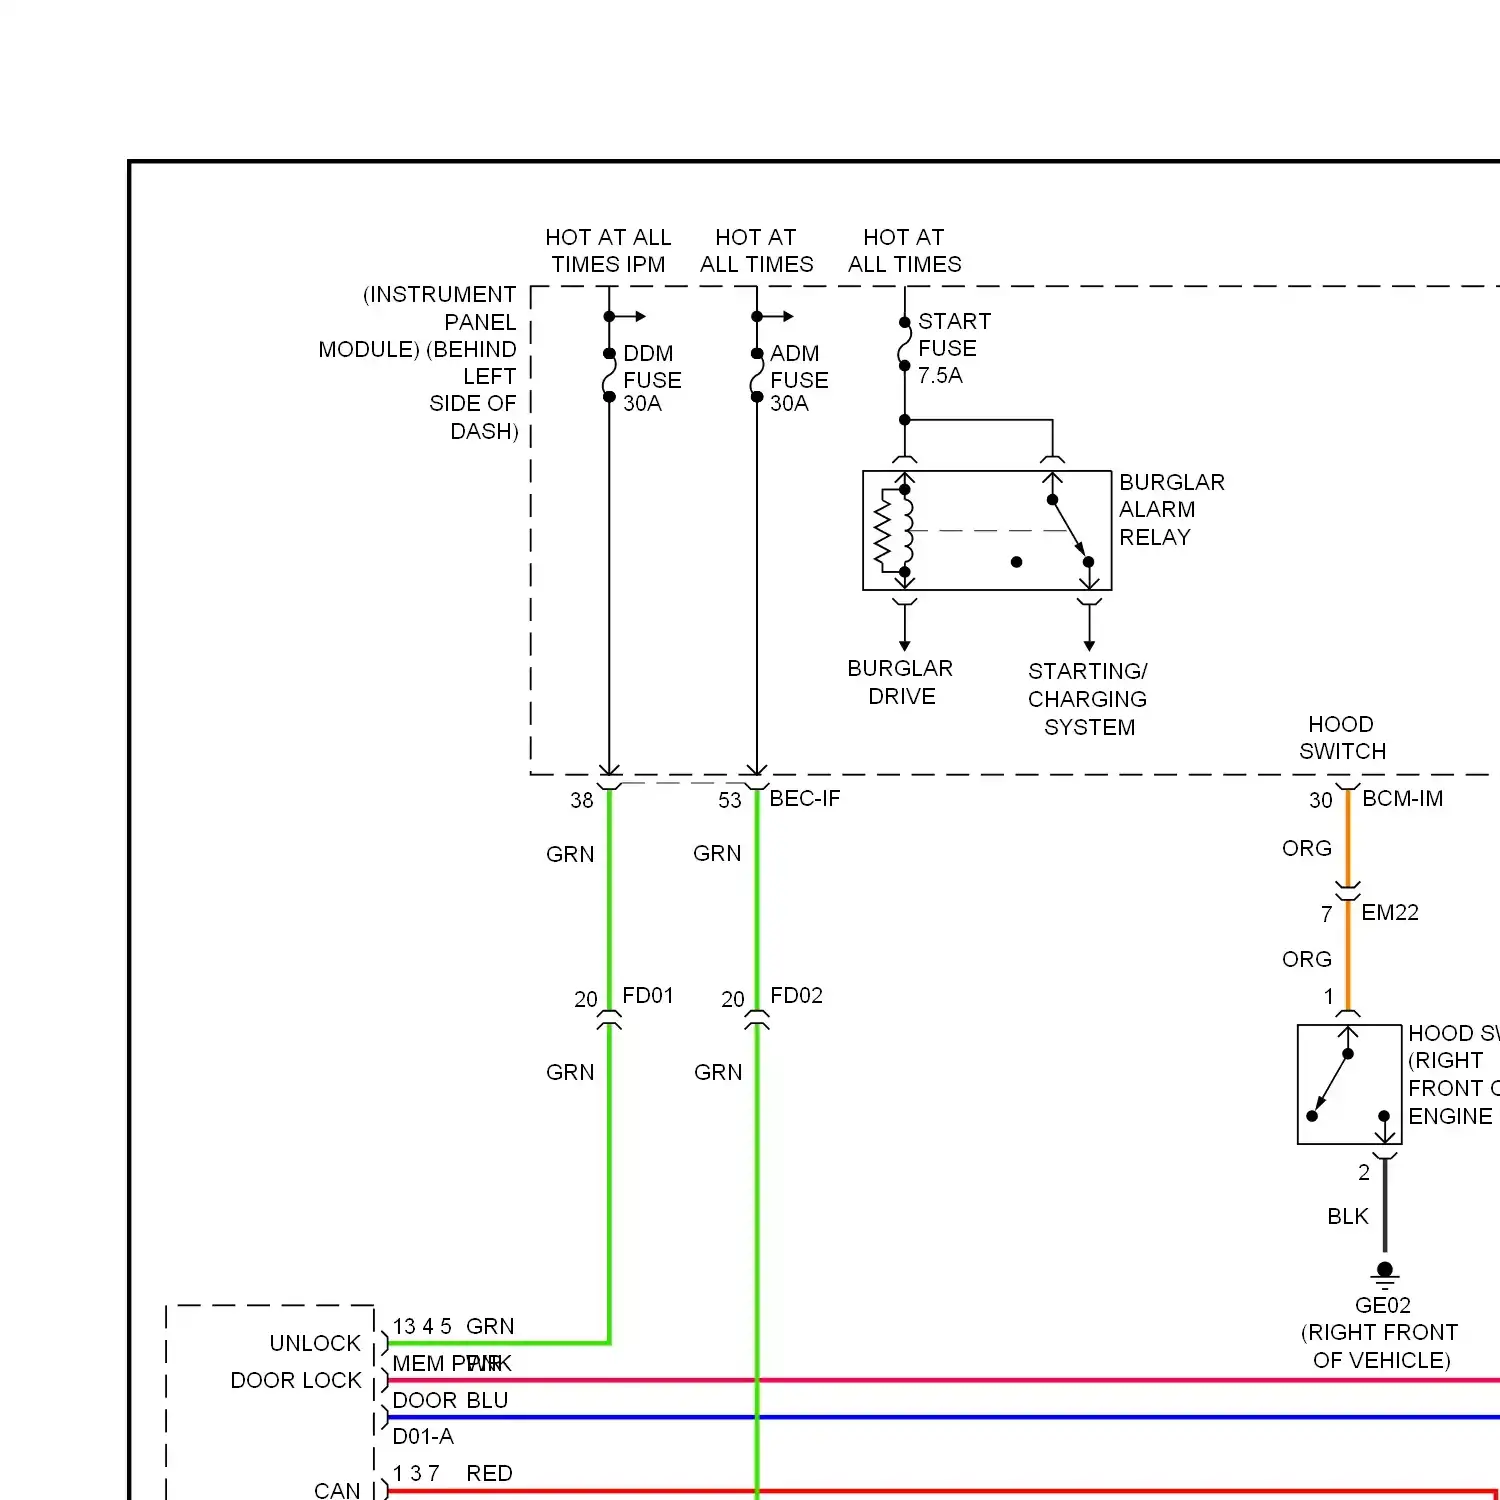Select the "GRN" label below FD01
The height and width of the screenshot is (1500, 1500).
[570, 1072]
